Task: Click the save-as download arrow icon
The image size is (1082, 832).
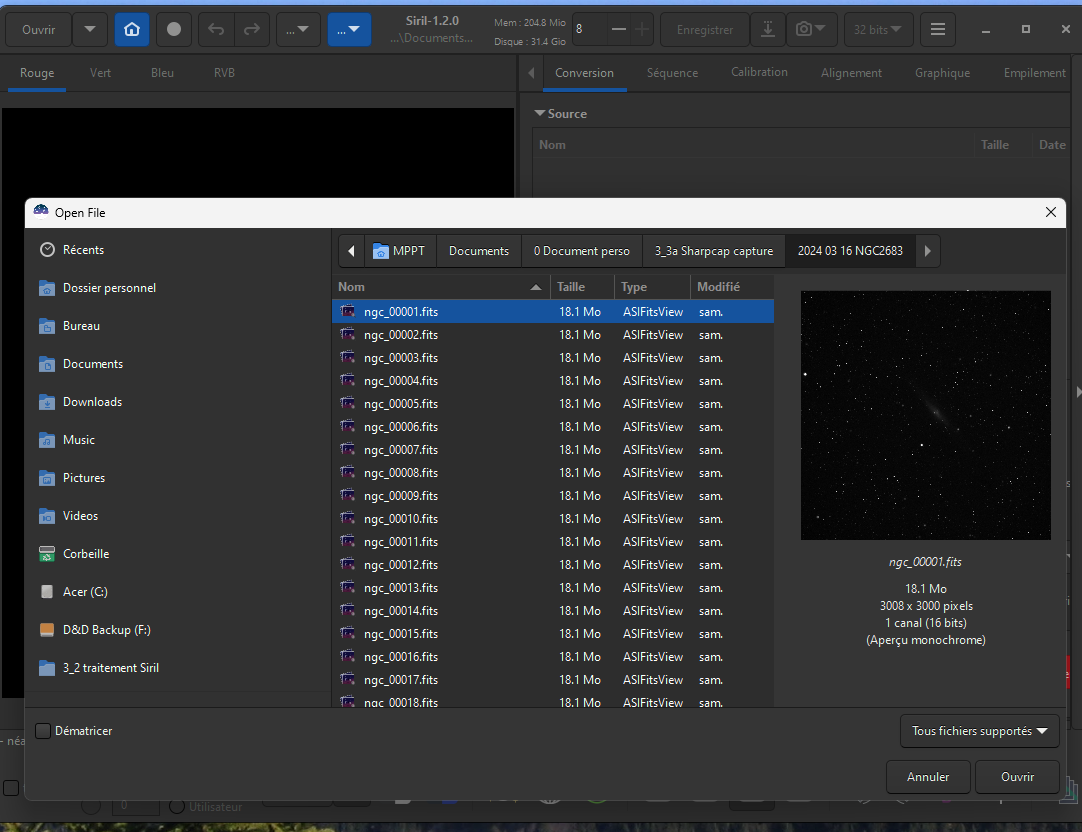Action: pos(767,30)
